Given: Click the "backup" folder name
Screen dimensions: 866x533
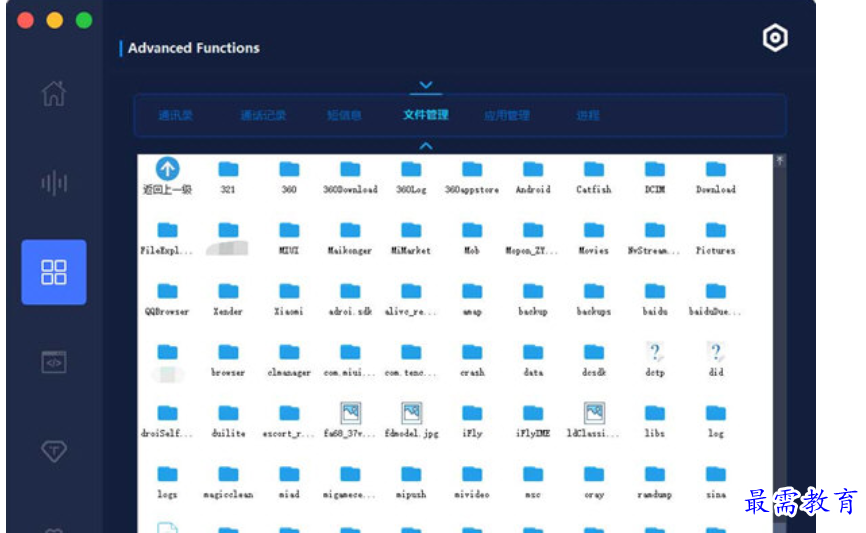Looking at the screenshot, I should click(x=533, y=312).
